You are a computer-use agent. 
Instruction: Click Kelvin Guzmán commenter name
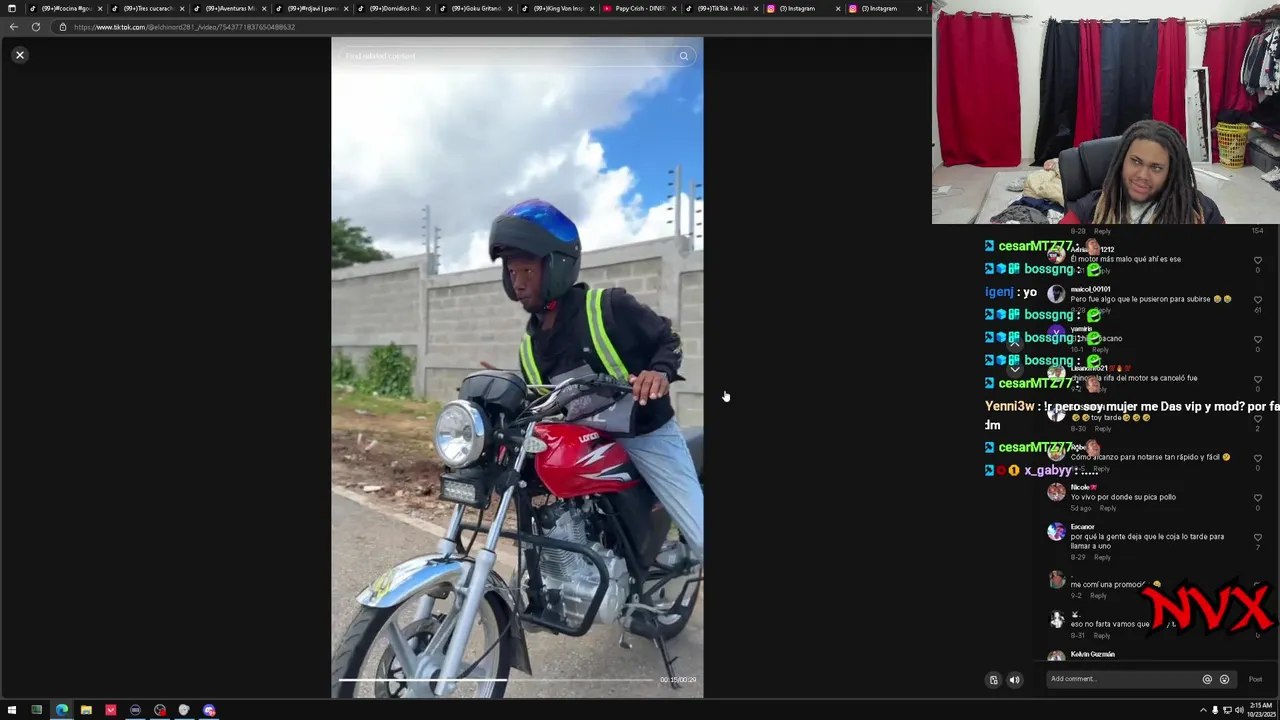(1092, 654)
